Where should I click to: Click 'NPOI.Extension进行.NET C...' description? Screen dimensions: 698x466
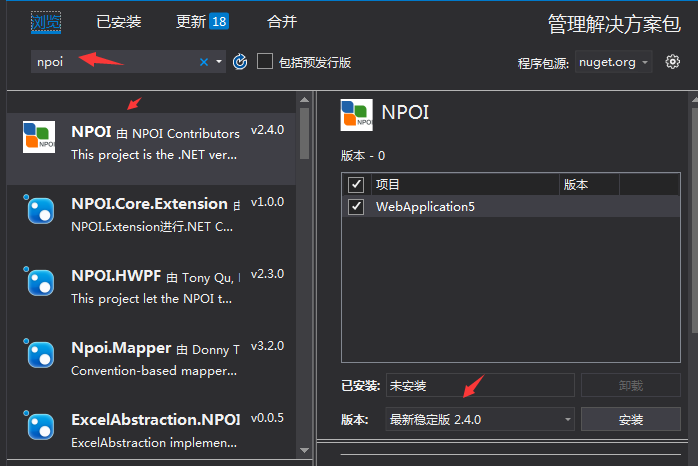(x=152, y=227)
